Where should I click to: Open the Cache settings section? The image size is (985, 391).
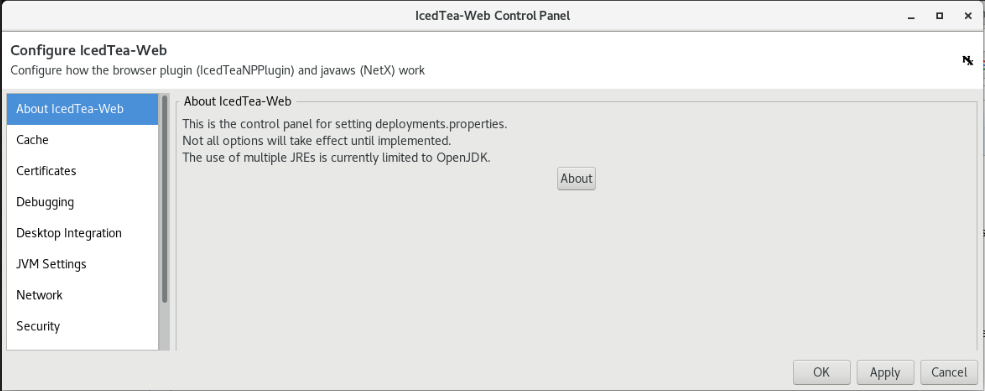[82, 140]
